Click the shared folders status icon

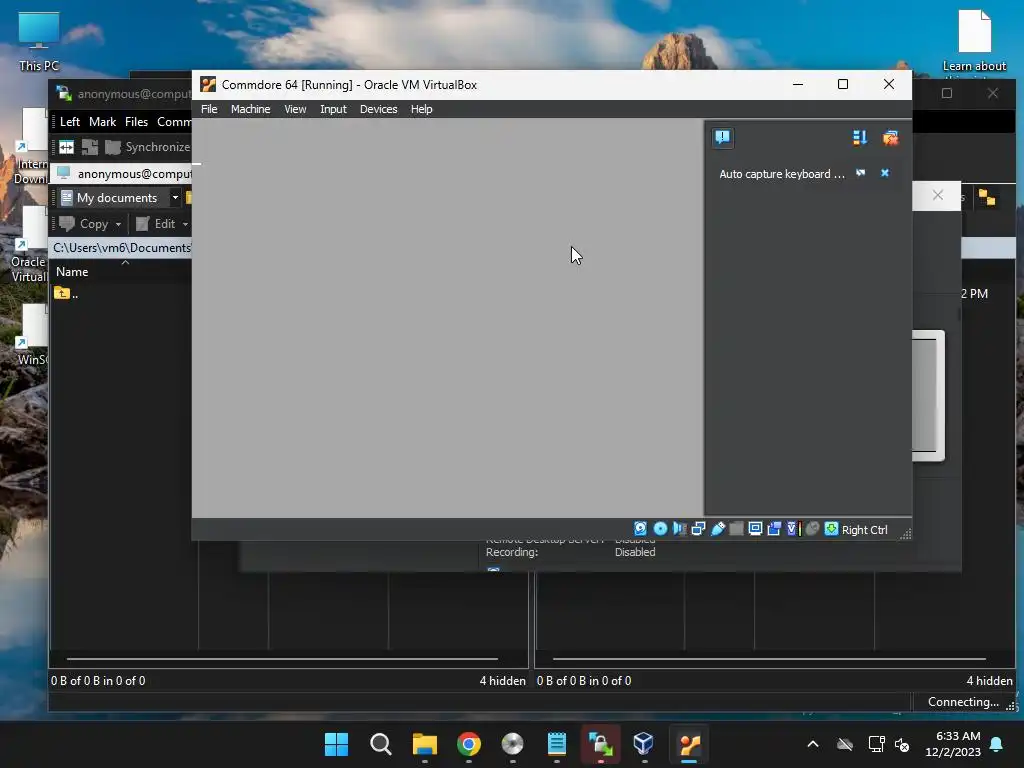[736, 529]
